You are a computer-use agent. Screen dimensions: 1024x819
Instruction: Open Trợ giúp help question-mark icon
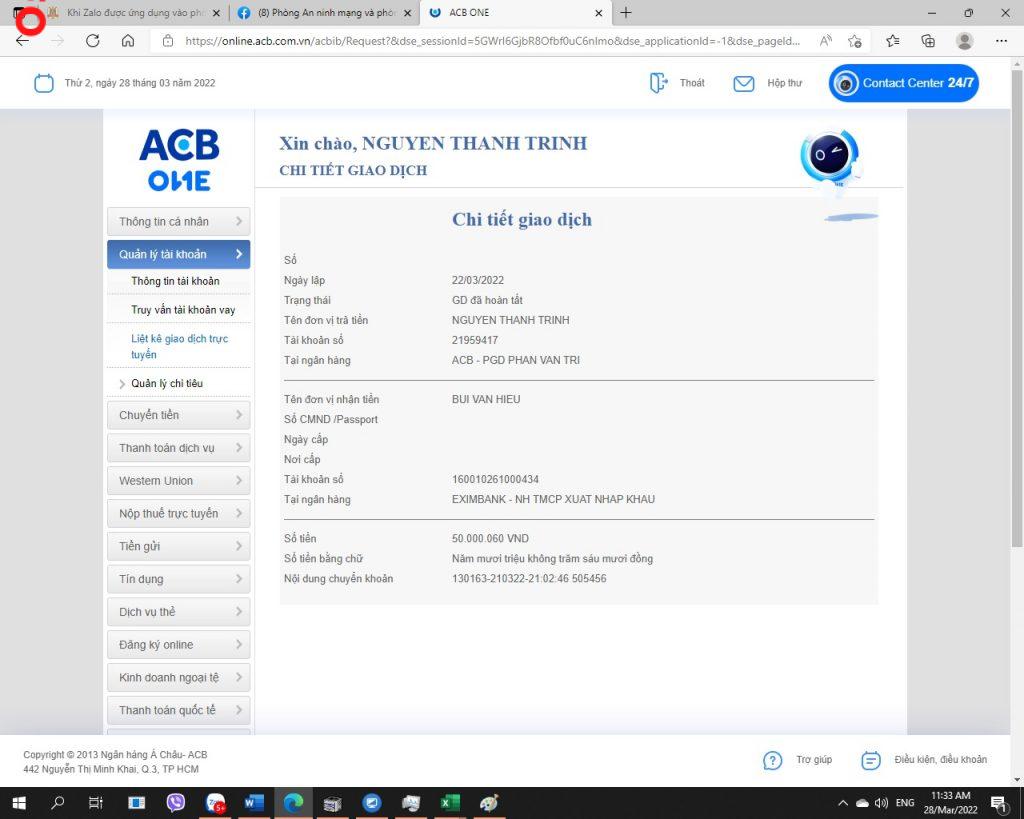772,760
